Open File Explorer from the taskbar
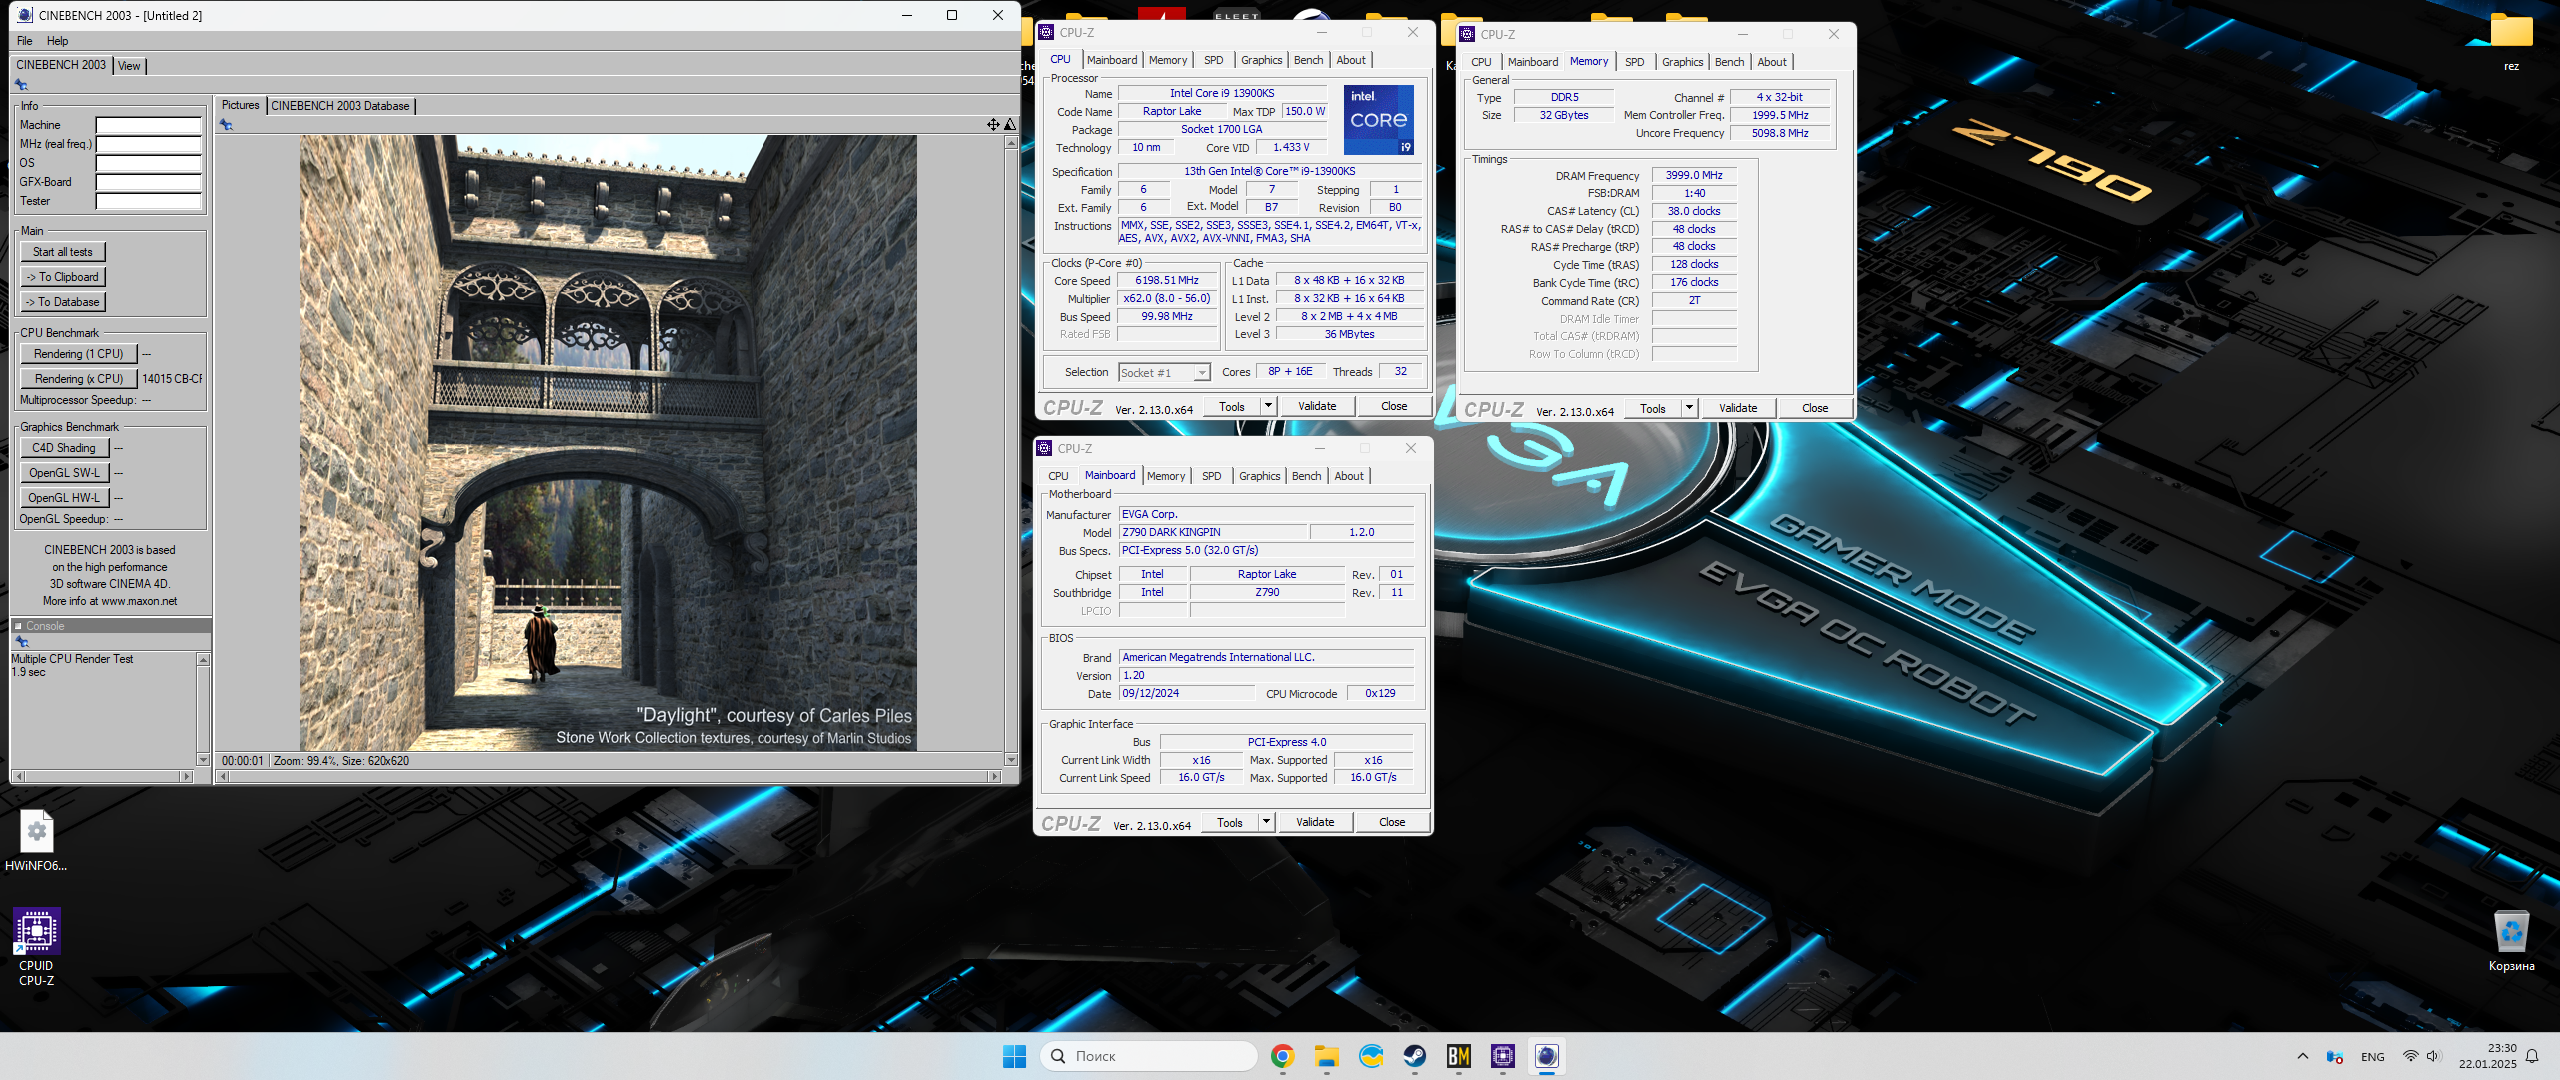 pyautogui.click(x=1327, y=1056)
